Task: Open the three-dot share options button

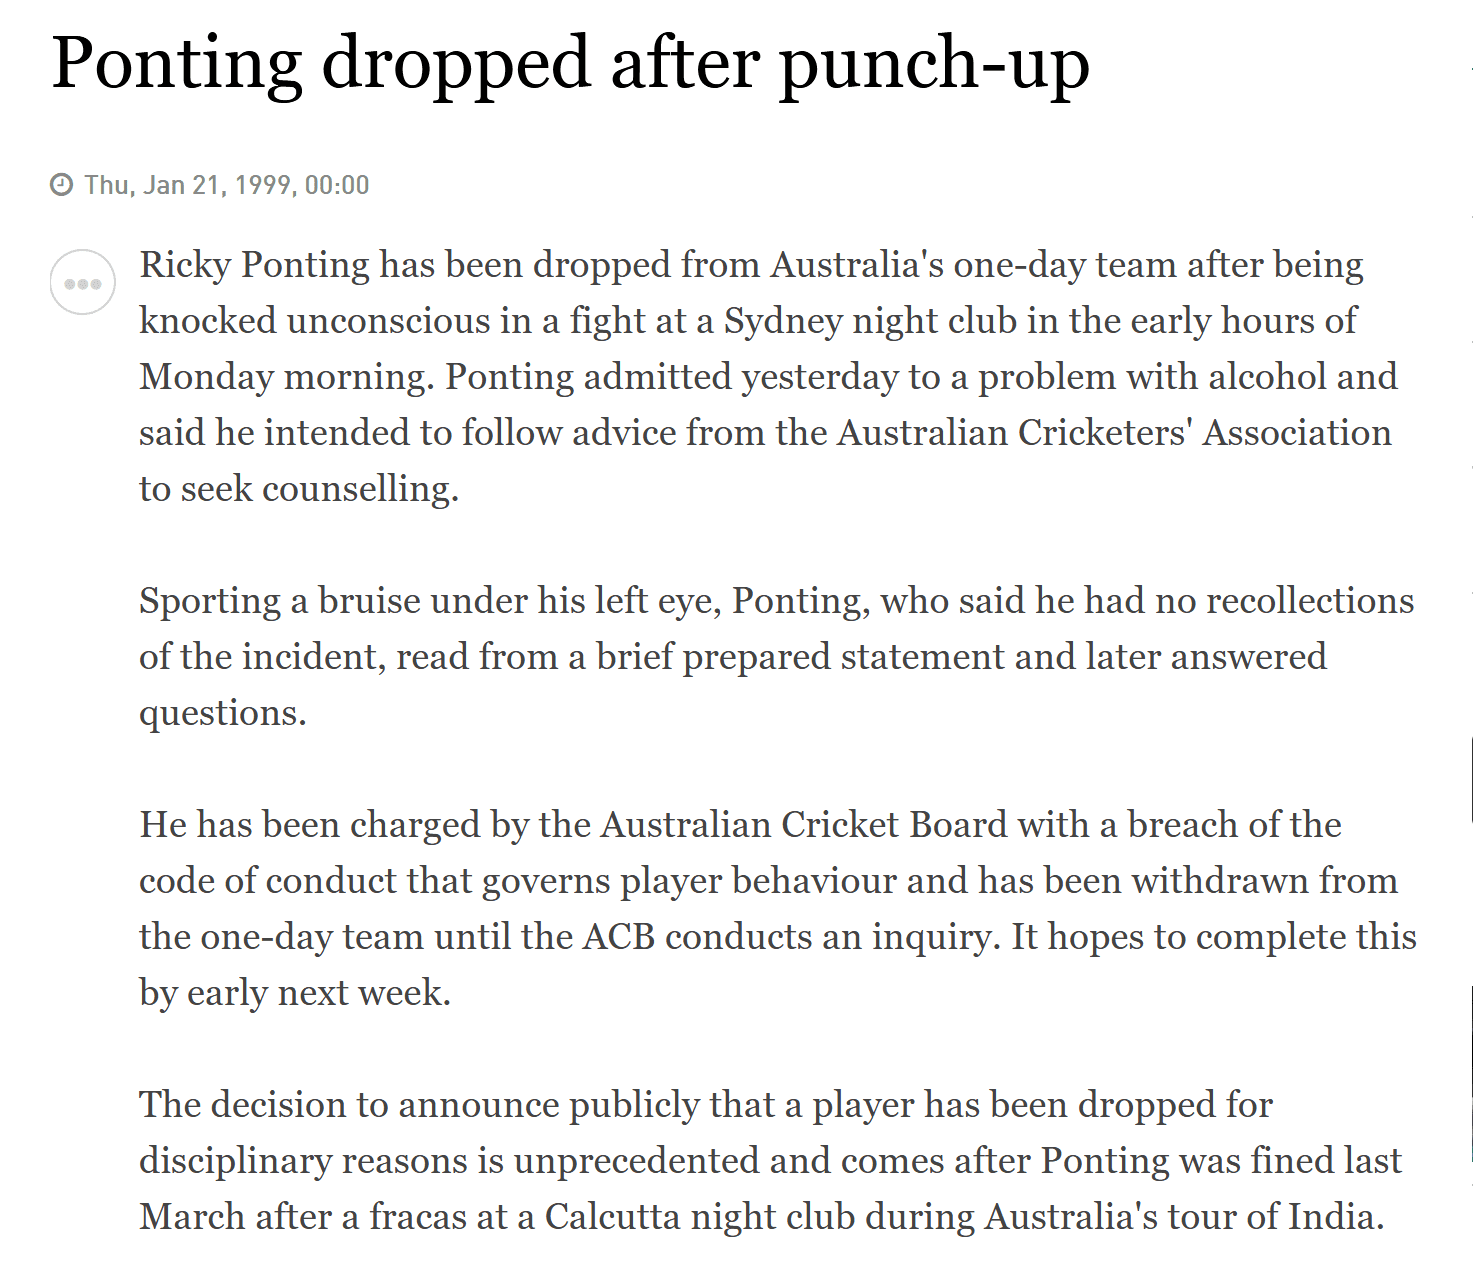Action: 83,283
